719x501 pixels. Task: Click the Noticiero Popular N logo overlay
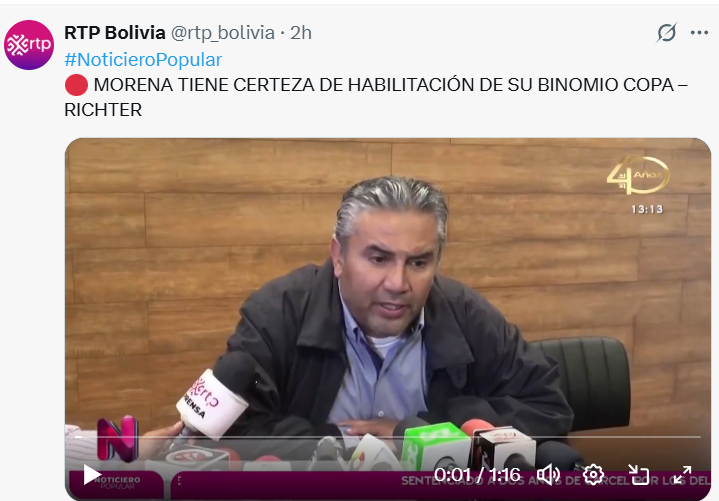pos(118,439)
